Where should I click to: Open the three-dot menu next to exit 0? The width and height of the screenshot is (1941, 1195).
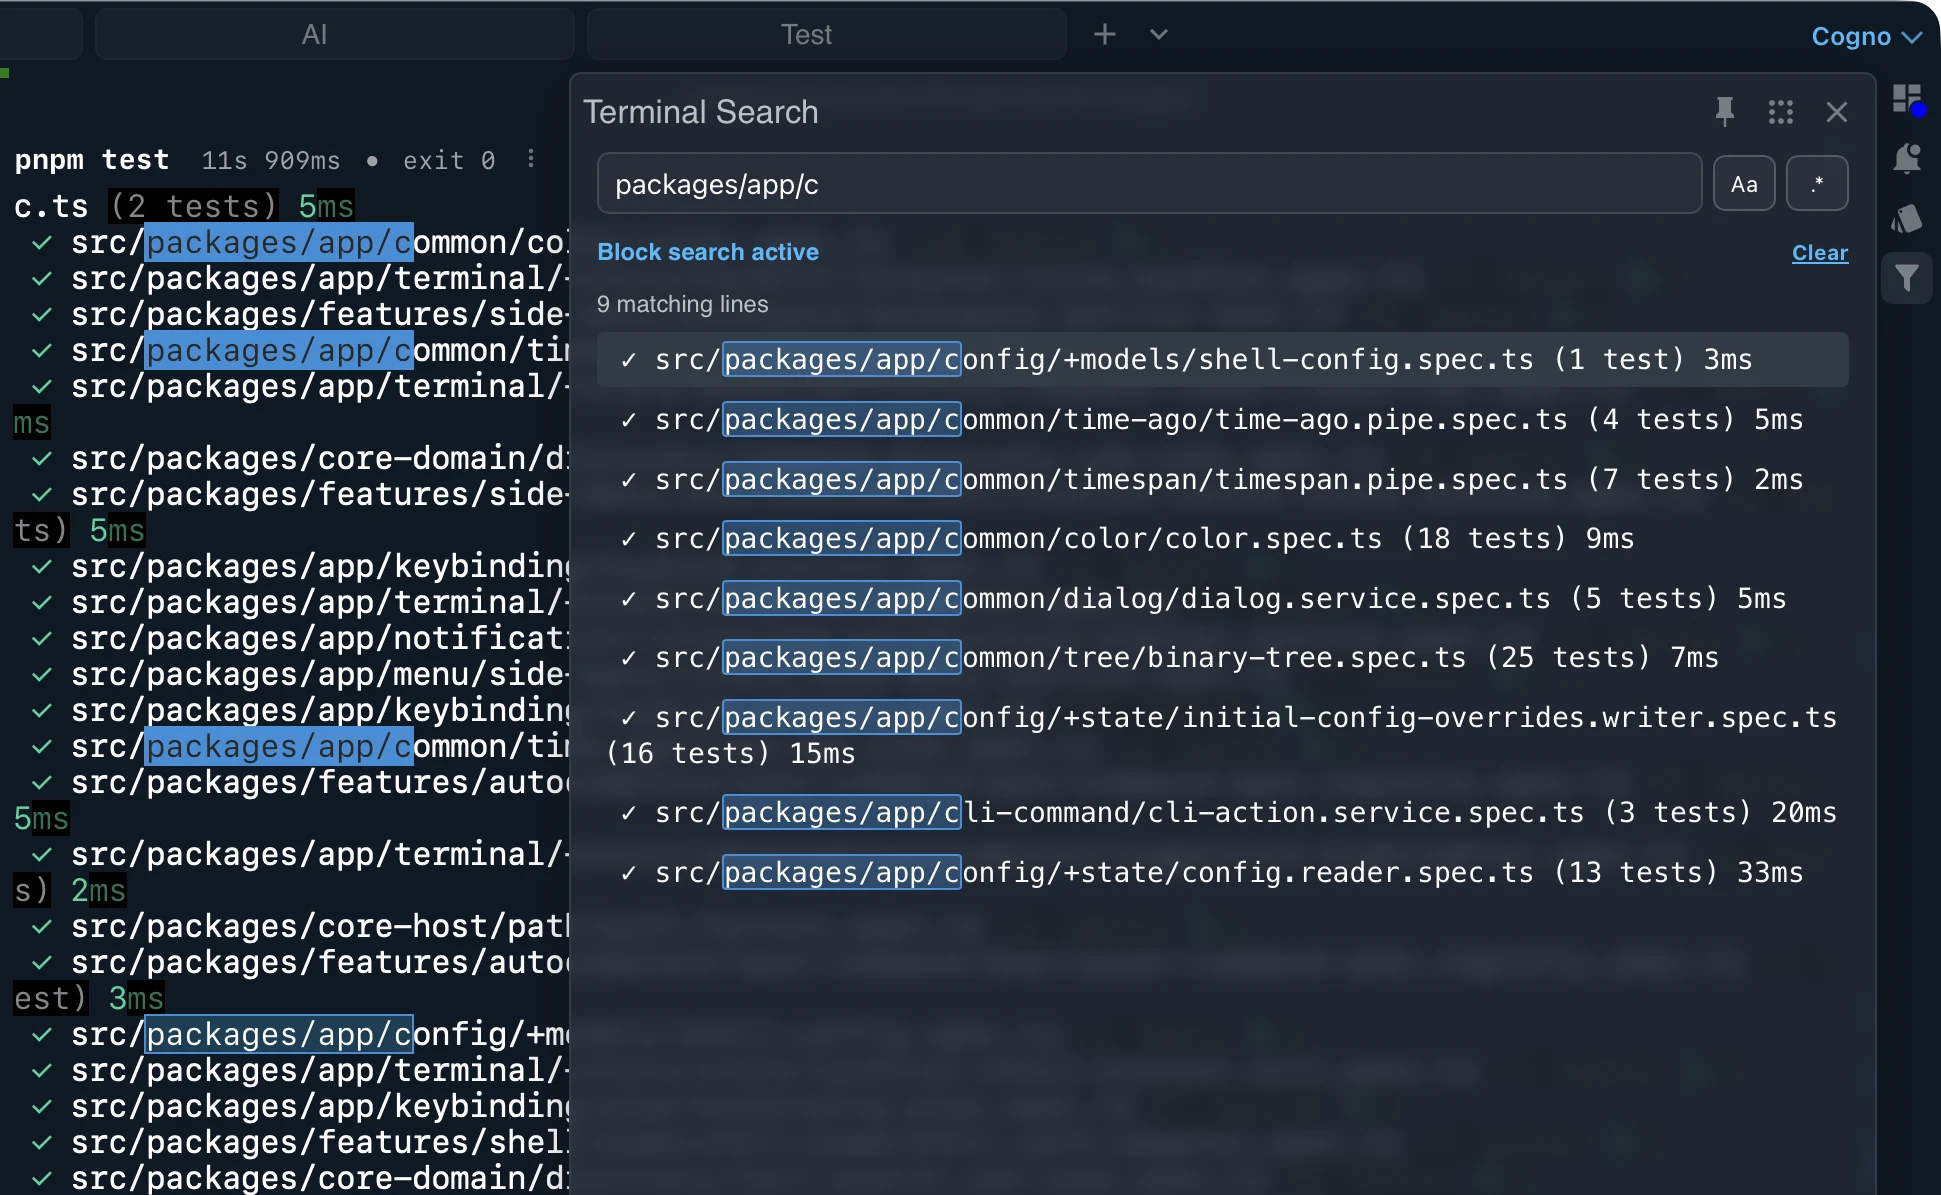tap(531, 159)
